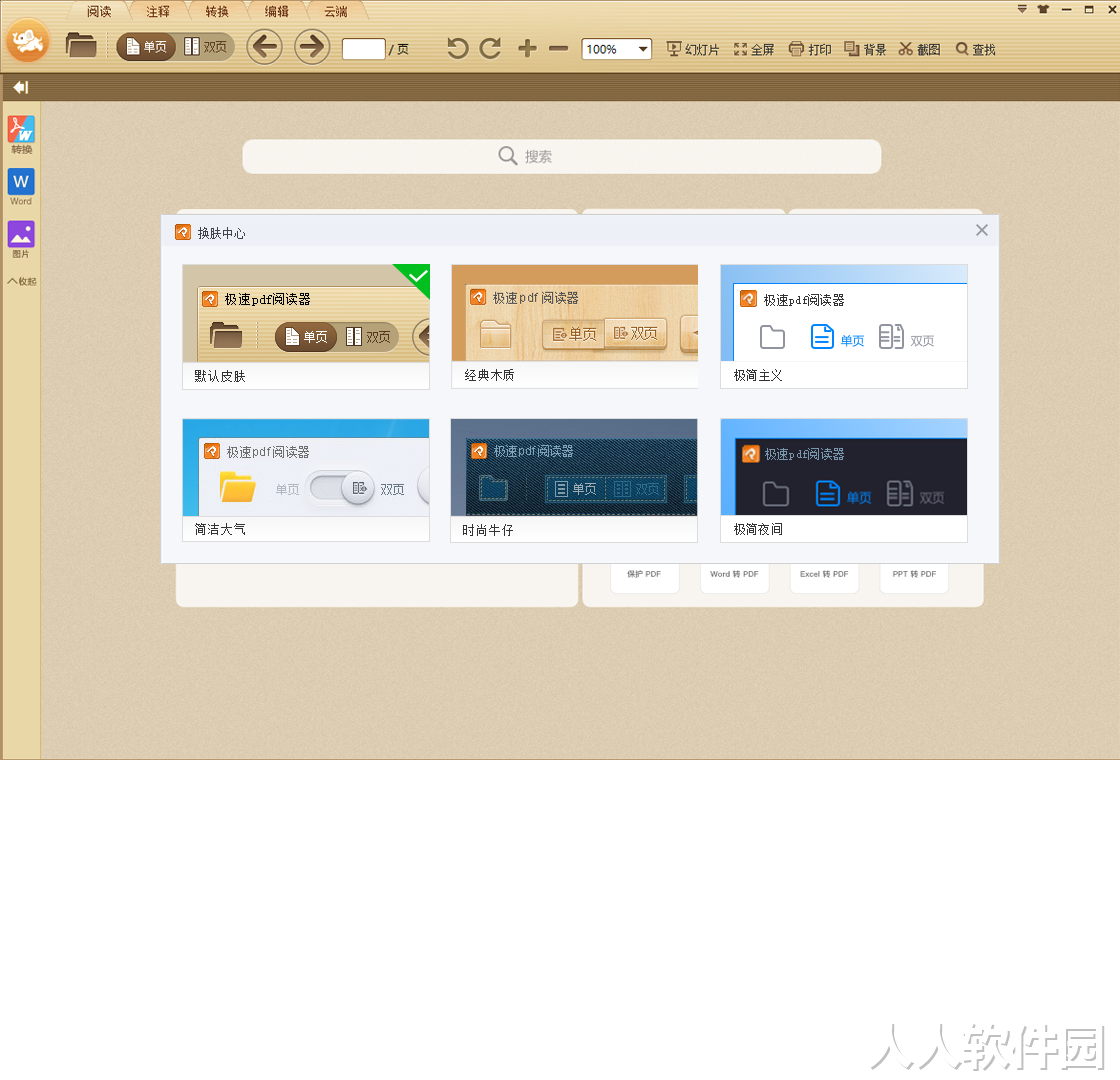Open the skin (shirt) icon in title bar
Screen dimensions: 1120x1080
pyautogui.click(x=1044, y=9)
